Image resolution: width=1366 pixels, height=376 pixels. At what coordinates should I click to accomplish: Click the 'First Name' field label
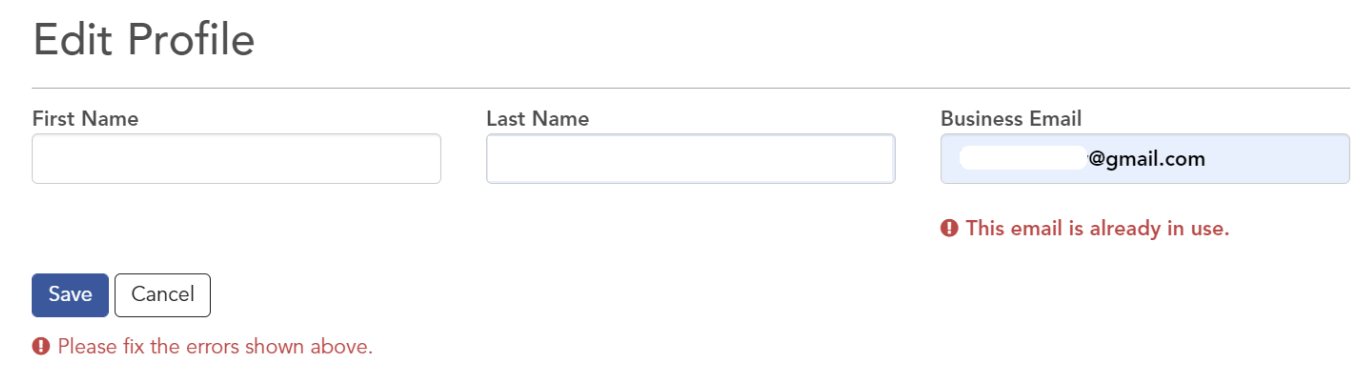85,119
